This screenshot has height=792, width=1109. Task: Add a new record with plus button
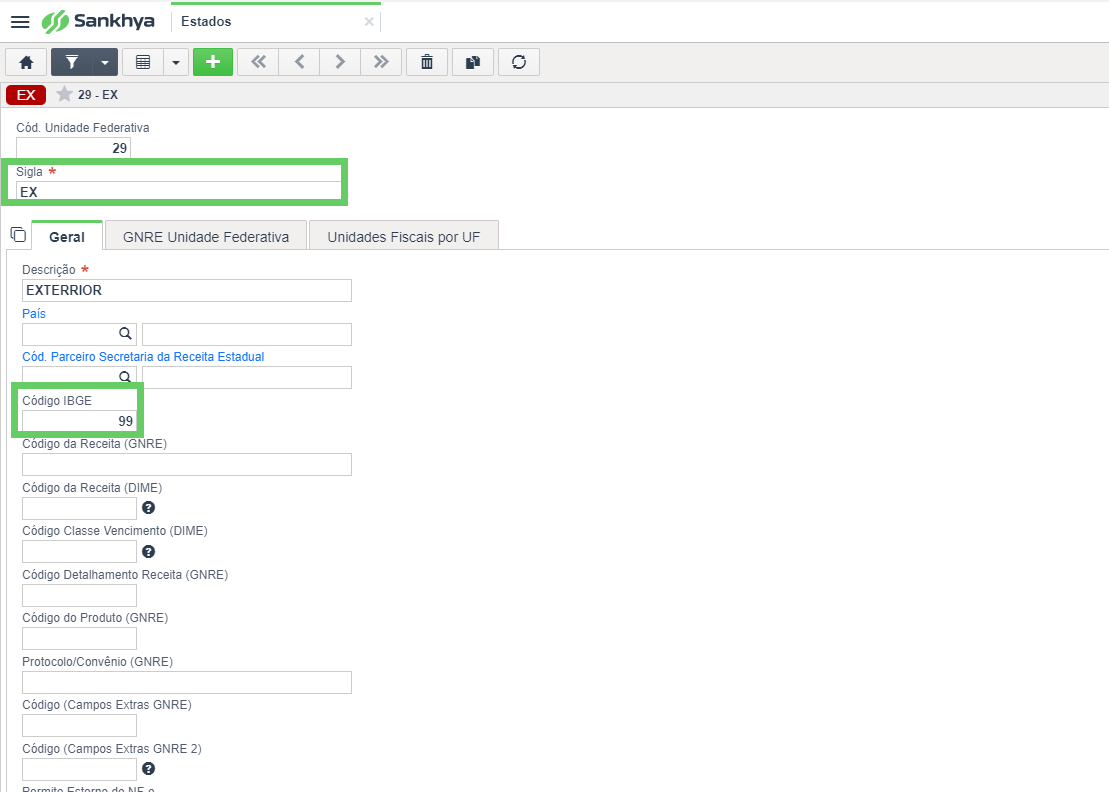(213, 62)
